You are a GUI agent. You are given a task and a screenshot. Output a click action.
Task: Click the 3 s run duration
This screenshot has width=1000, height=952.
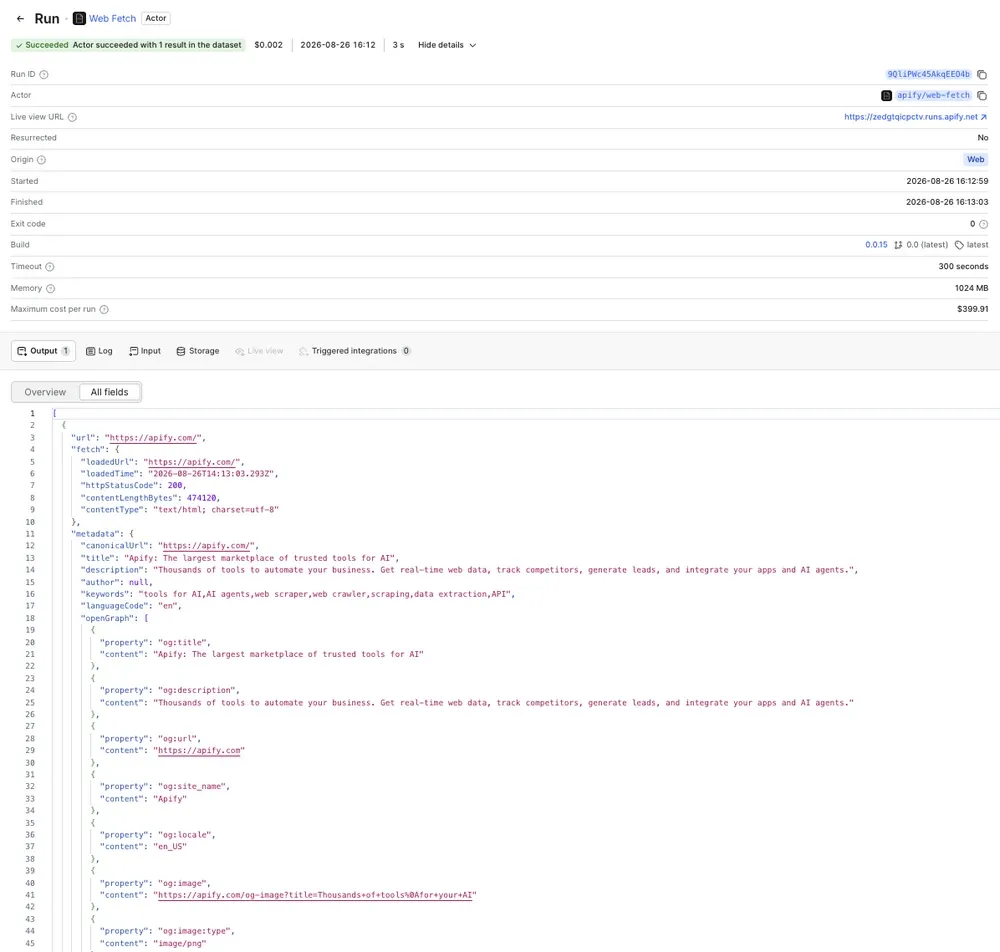(x=398, y=45)
